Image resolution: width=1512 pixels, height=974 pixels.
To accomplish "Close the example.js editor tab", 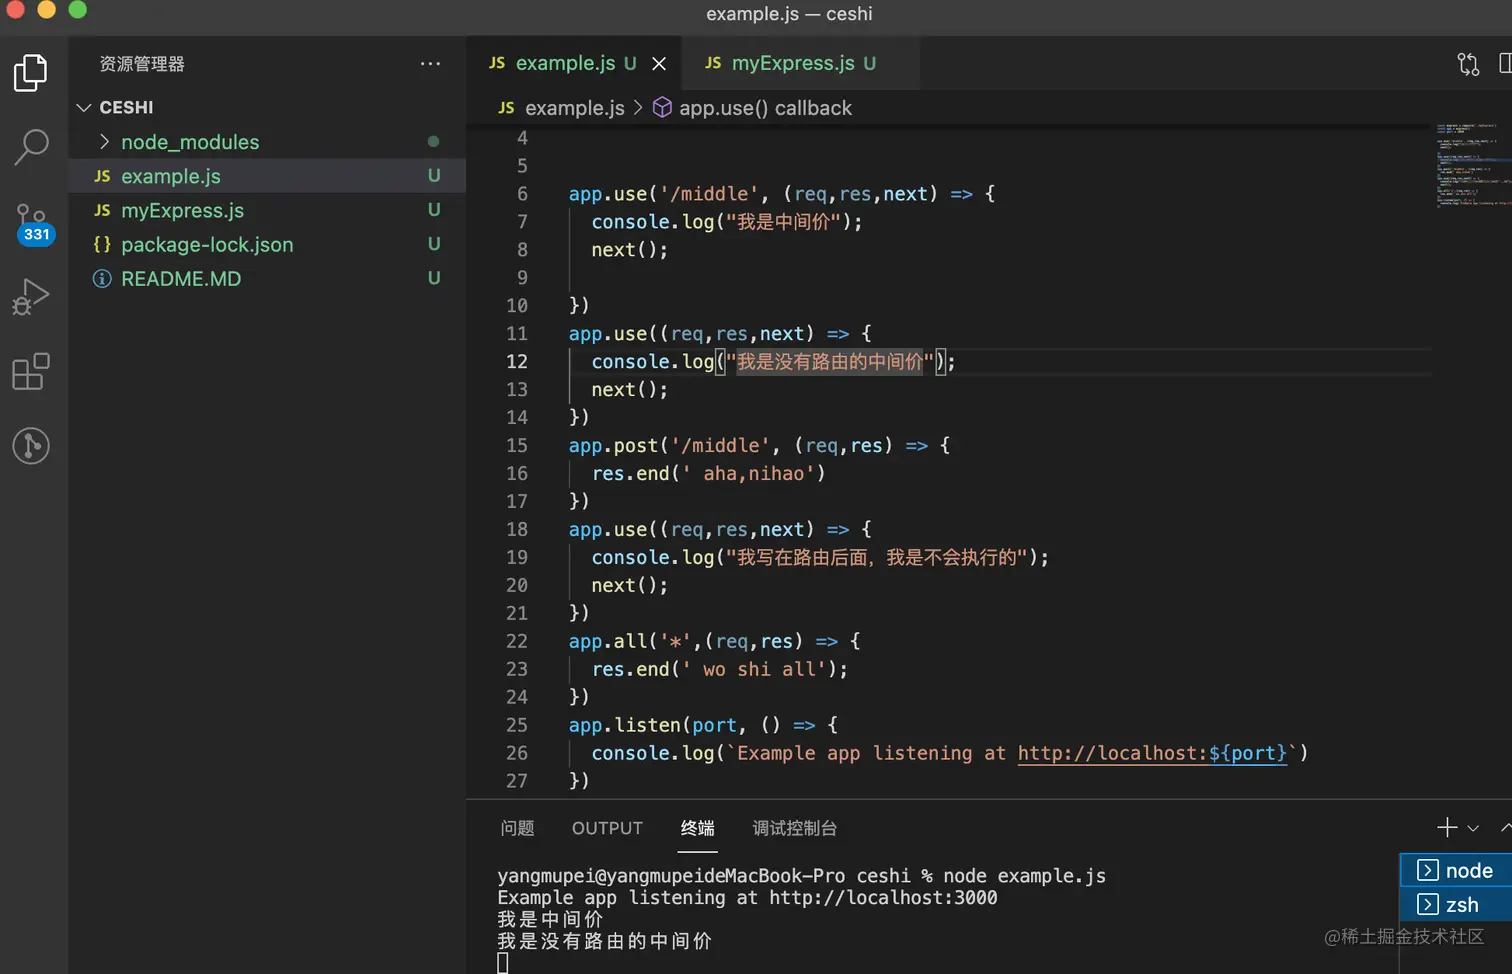I will [x=659, y=64].
